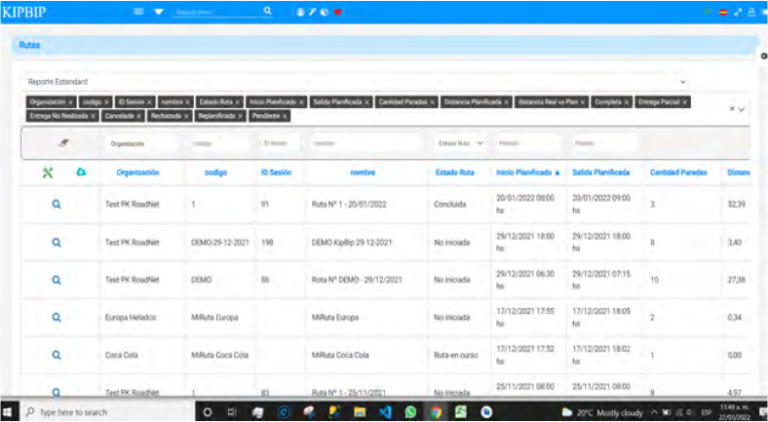View details of Ruta N° 1 - 20/01/2022 row

[56, 204]
